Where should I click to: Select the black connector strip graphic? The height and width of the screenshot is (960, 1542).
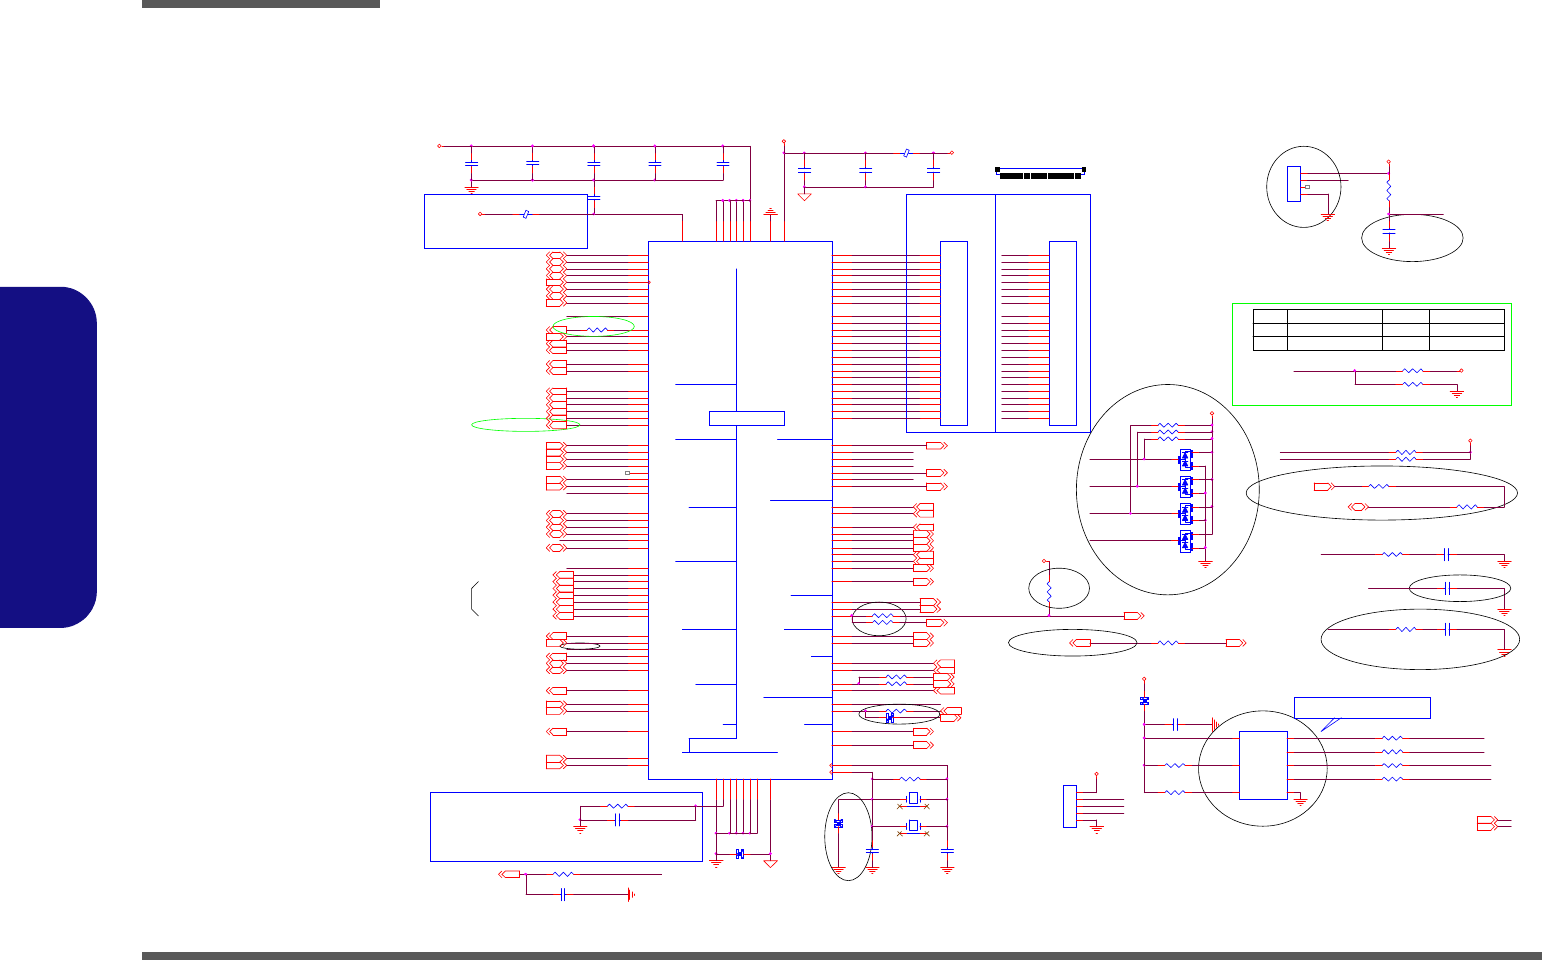(1041, 173)
